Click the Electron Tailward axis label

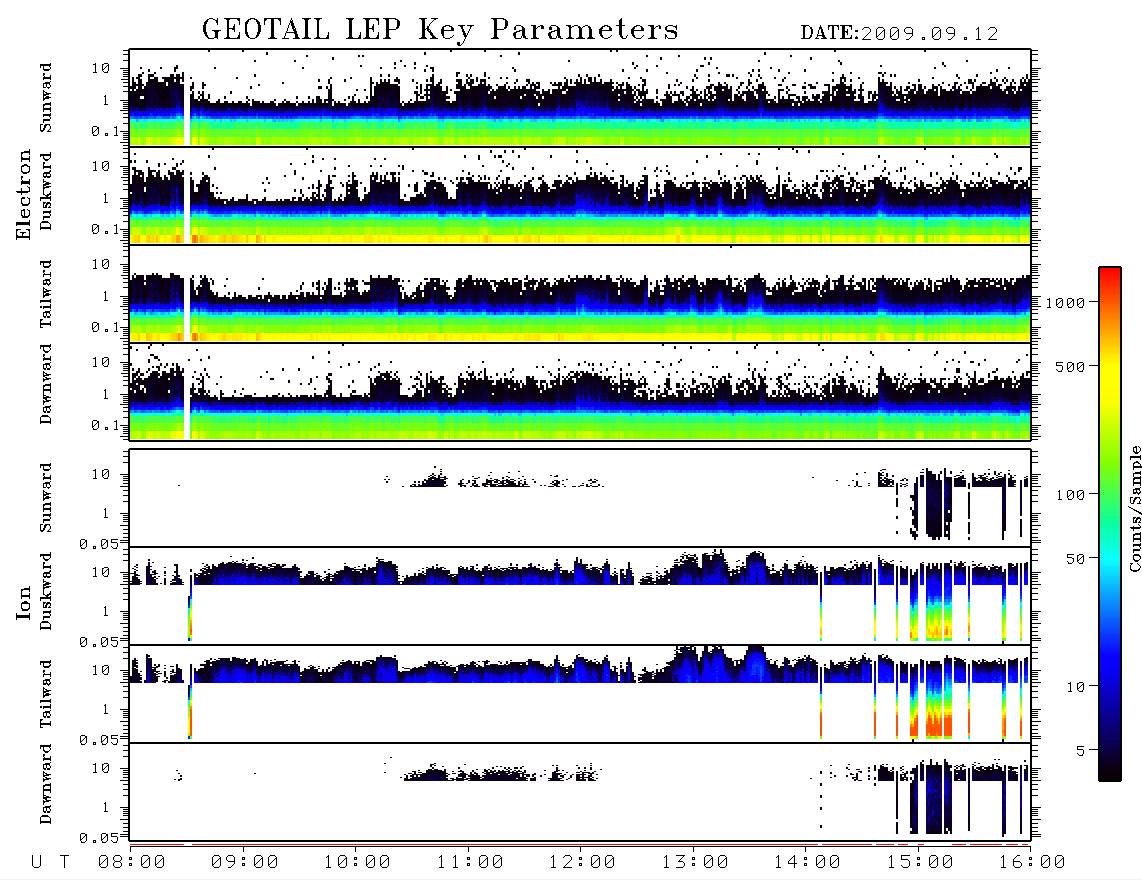[x=46, y=294]
